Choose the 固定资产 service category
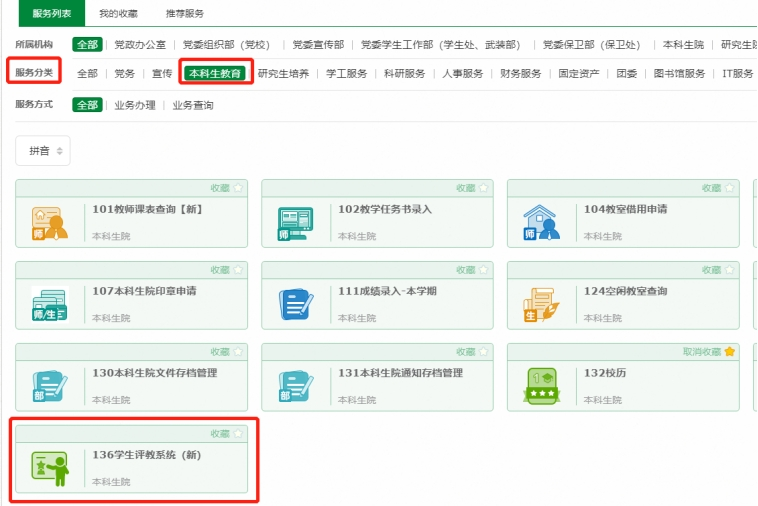Viewport: 758px width, 506px height. pos(579,73)
